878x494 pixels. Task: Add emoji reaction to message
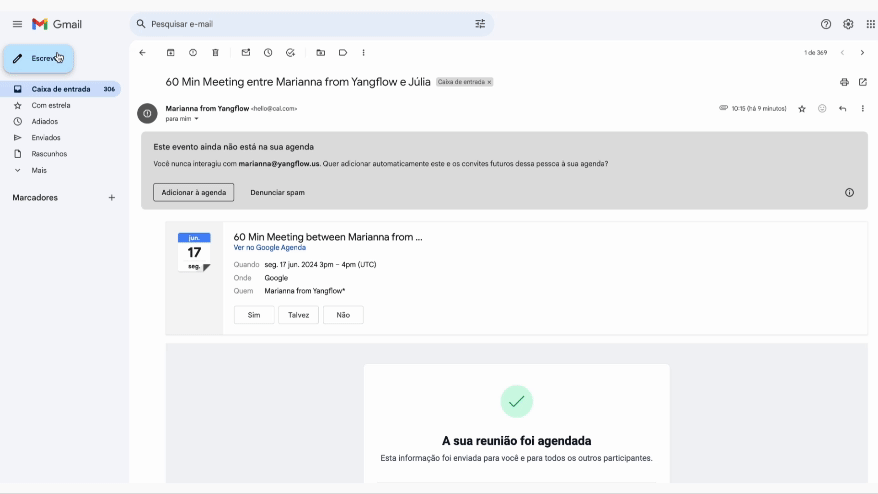click(822, 109)
